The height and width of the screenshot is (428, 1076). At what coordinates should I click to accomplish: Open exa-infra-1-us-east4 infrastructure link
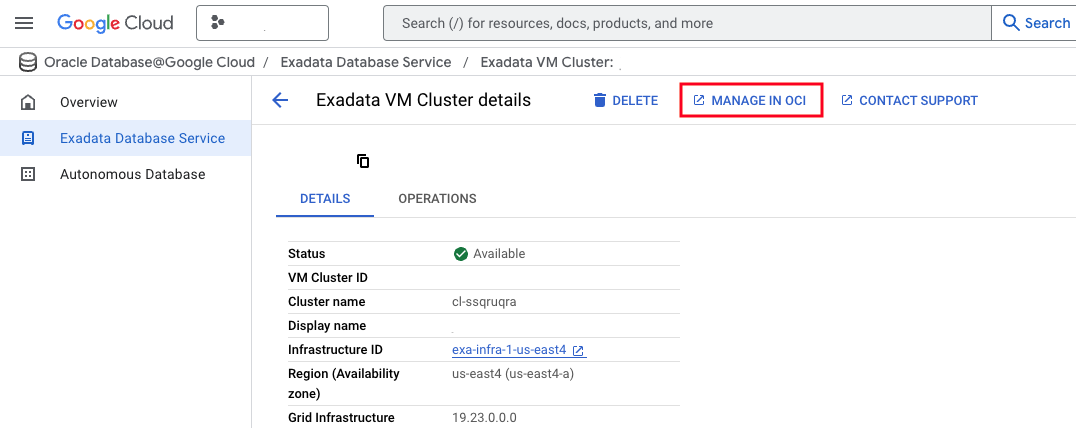point(509,350)
